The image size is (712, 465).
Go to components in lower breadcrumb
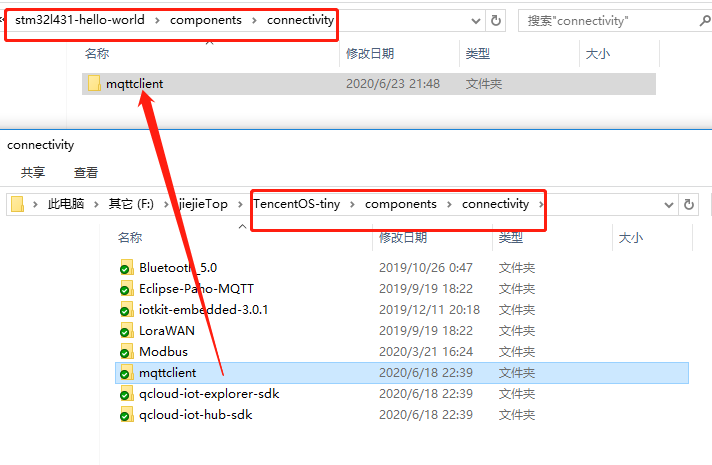pyautogui.click(x=400, y=204)
